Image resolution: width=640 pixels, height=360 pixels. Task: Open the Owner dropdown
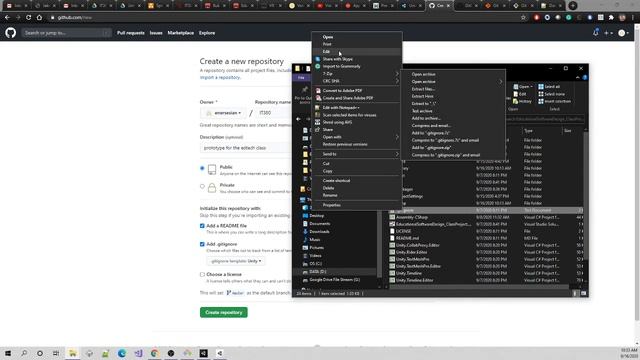[223, 113]
